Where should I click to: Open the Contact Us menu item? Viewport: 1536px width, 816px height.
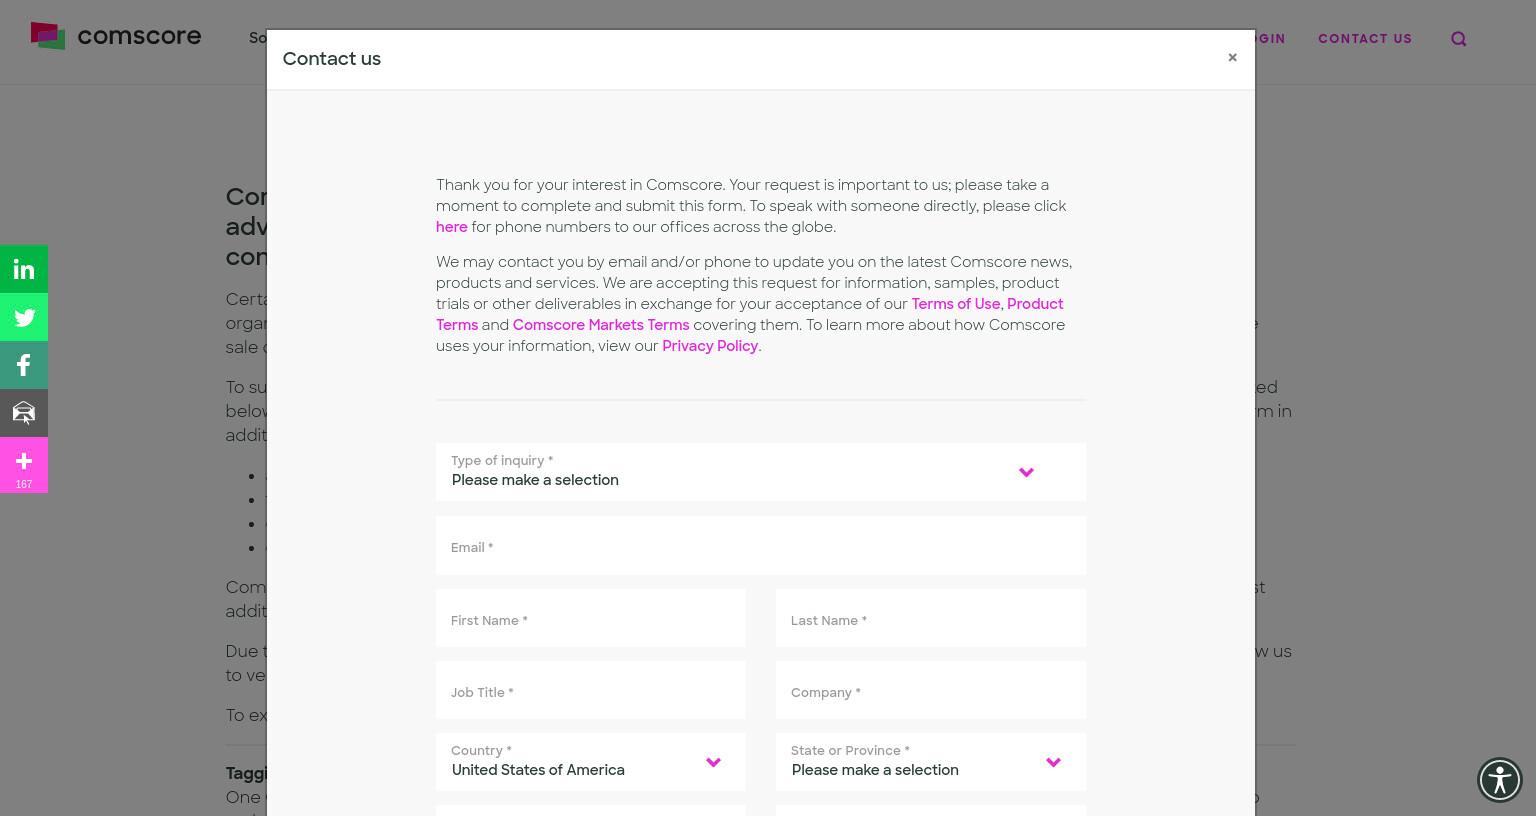coord(1365,39)
